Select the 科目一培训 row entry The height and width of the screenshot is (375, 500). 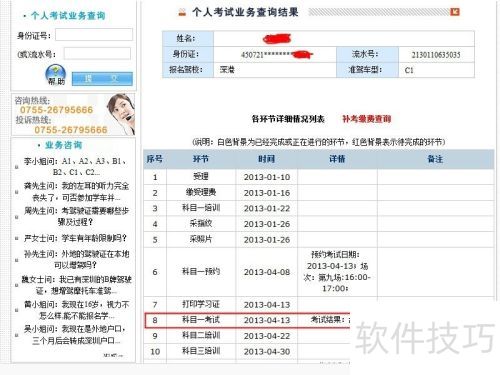201,208
